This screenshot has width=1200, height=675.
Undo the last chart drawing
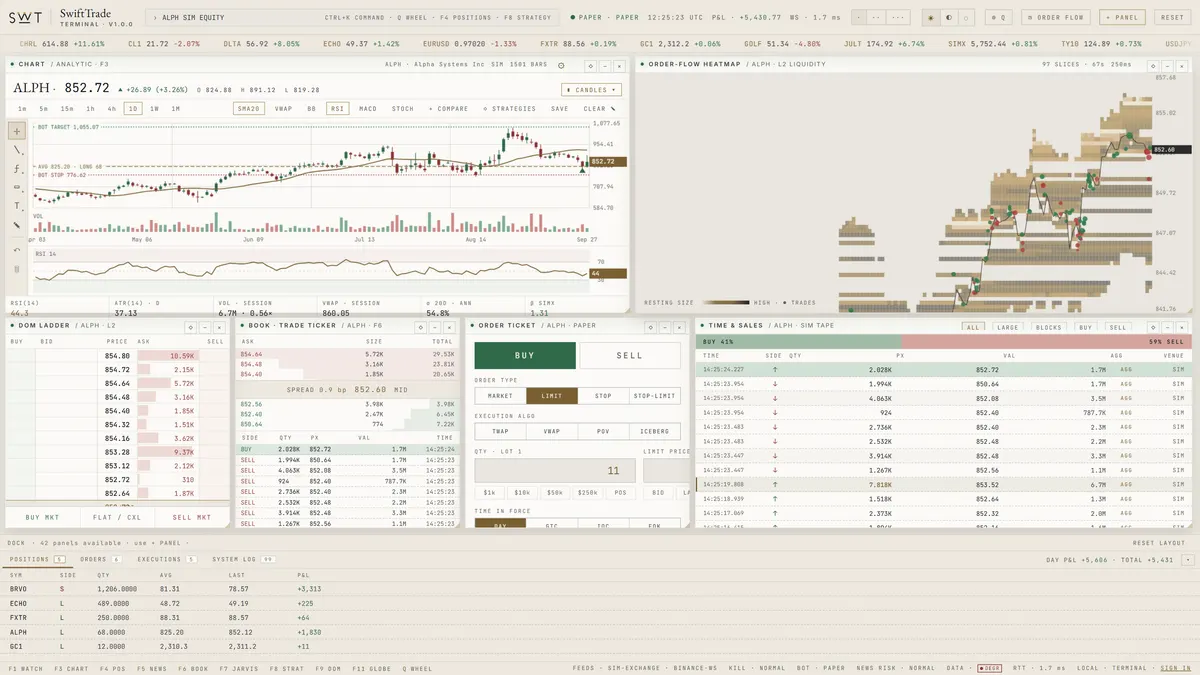(17, 249)
